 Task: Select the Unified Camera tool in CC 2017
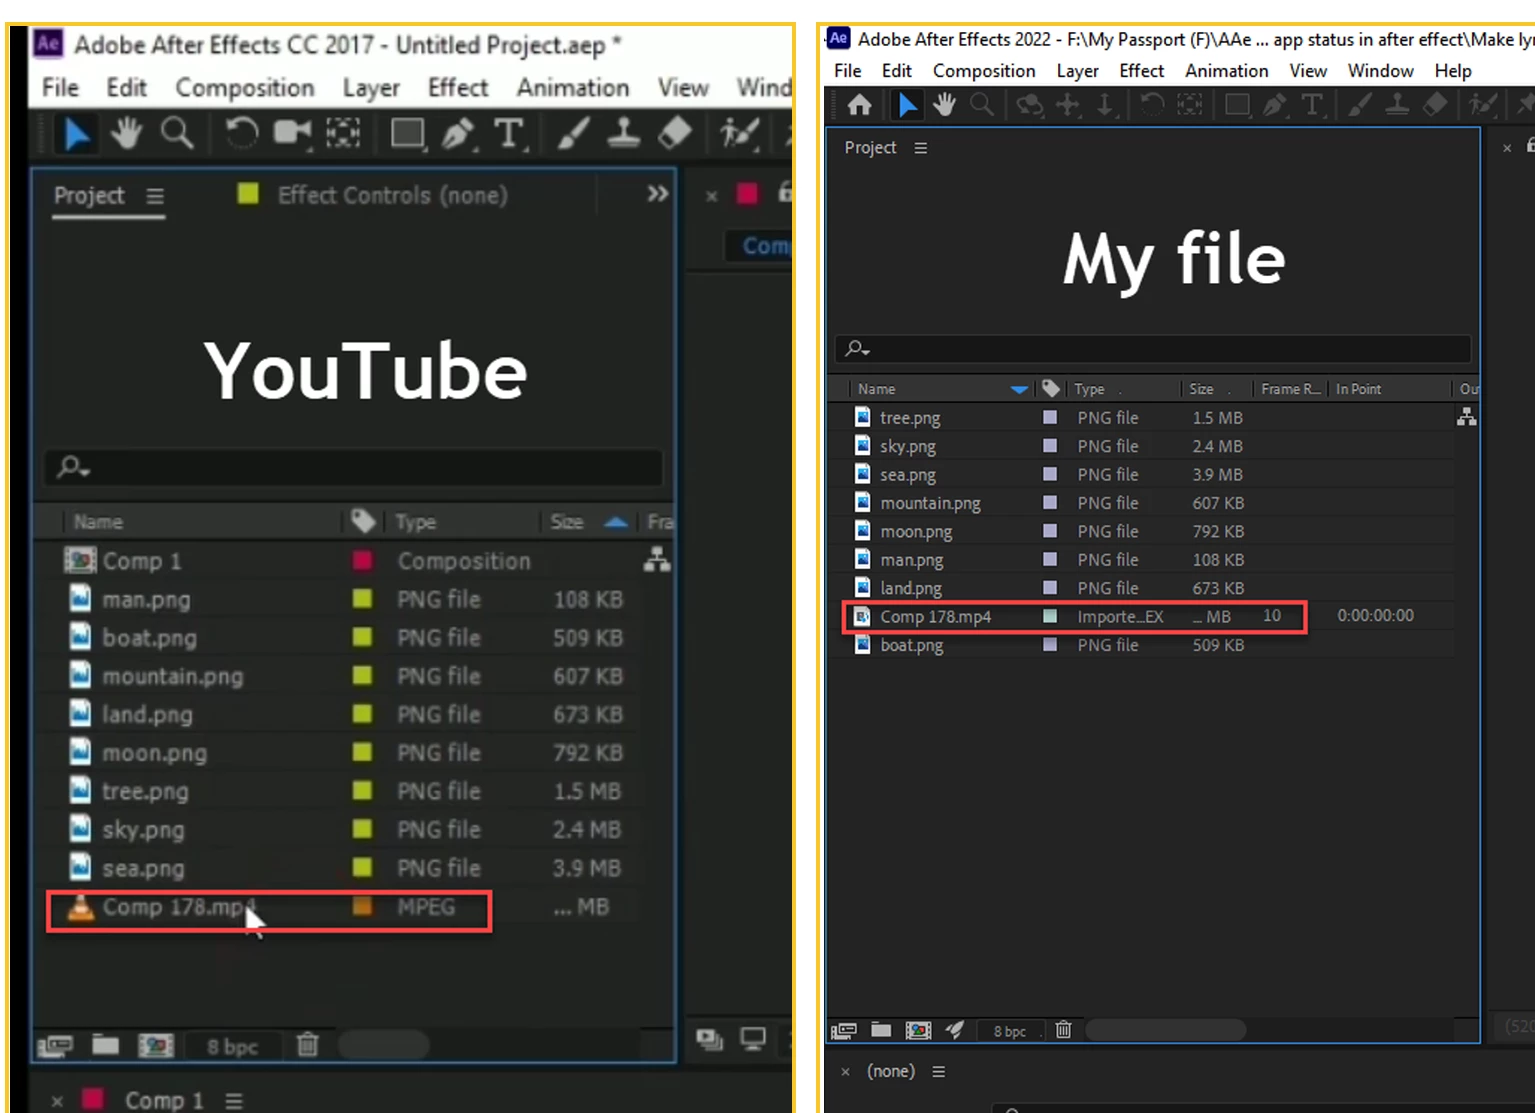pyautogui.click(x=292, y=133)
